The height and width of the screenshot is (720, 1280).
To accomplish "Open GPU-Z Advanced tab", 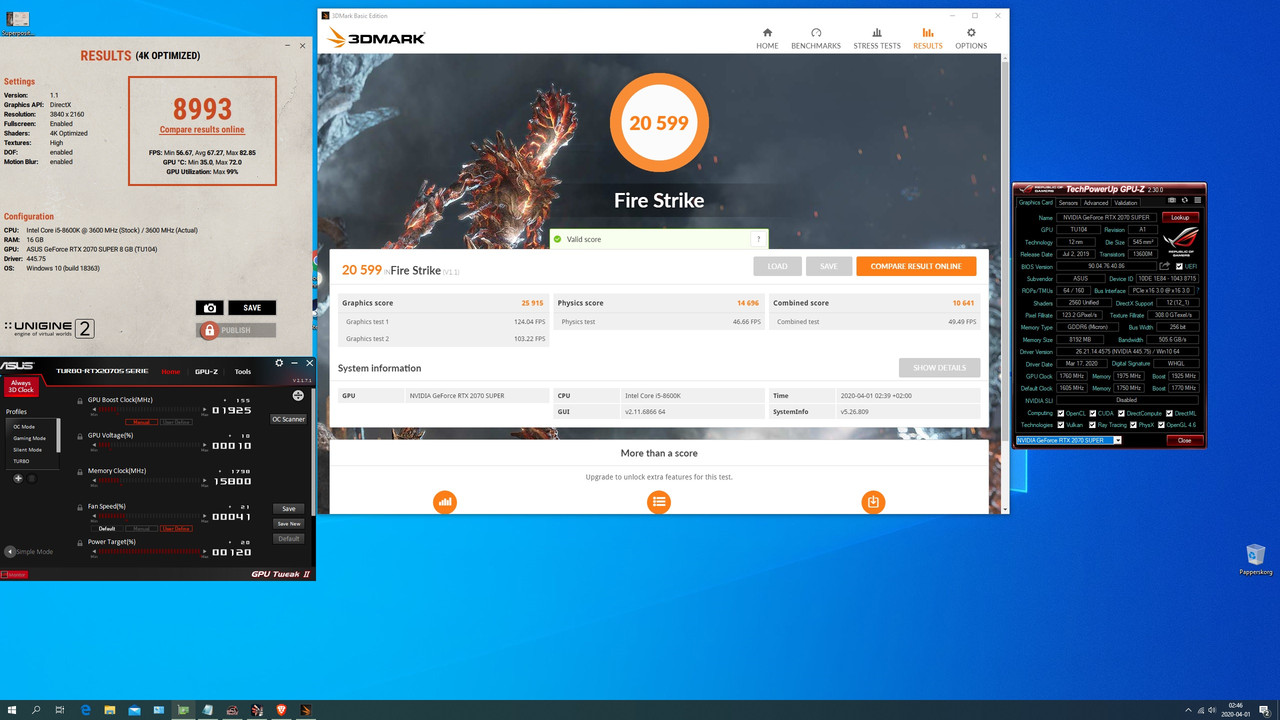I will (1096, 203).
